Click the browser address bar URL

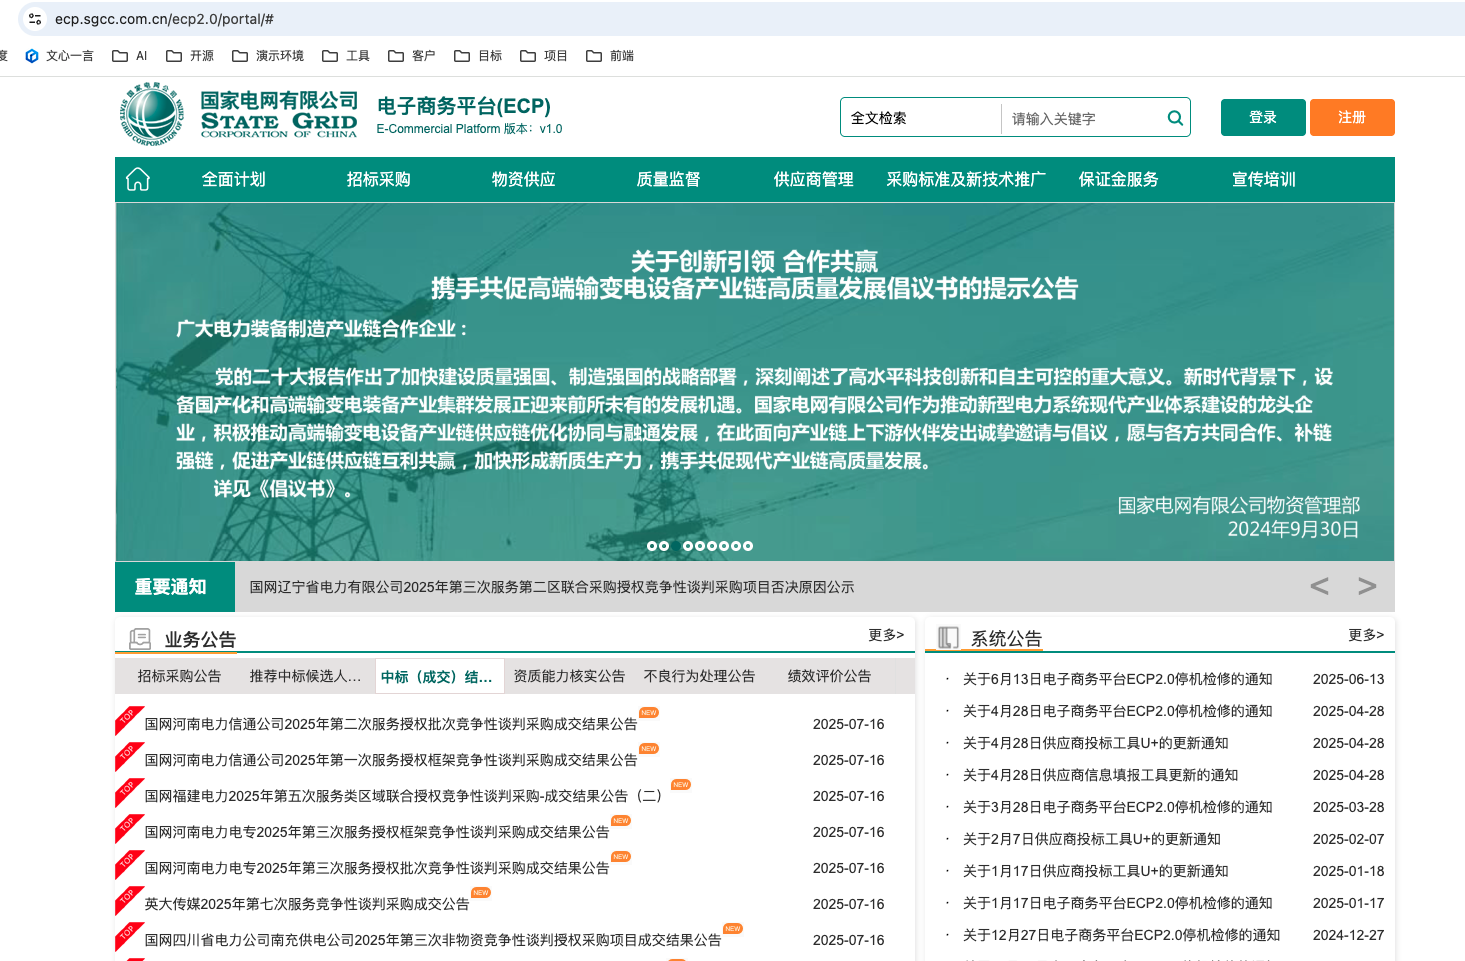(164, 19)
